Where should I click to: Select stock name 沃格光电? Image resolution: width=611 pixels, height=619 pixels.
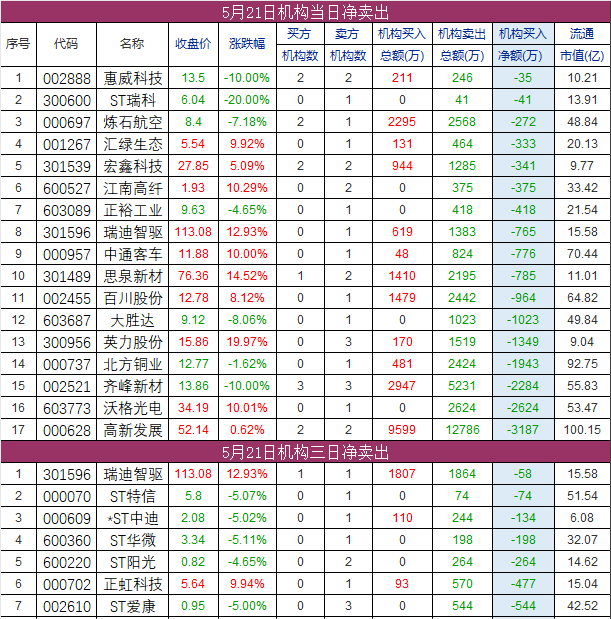133,408
